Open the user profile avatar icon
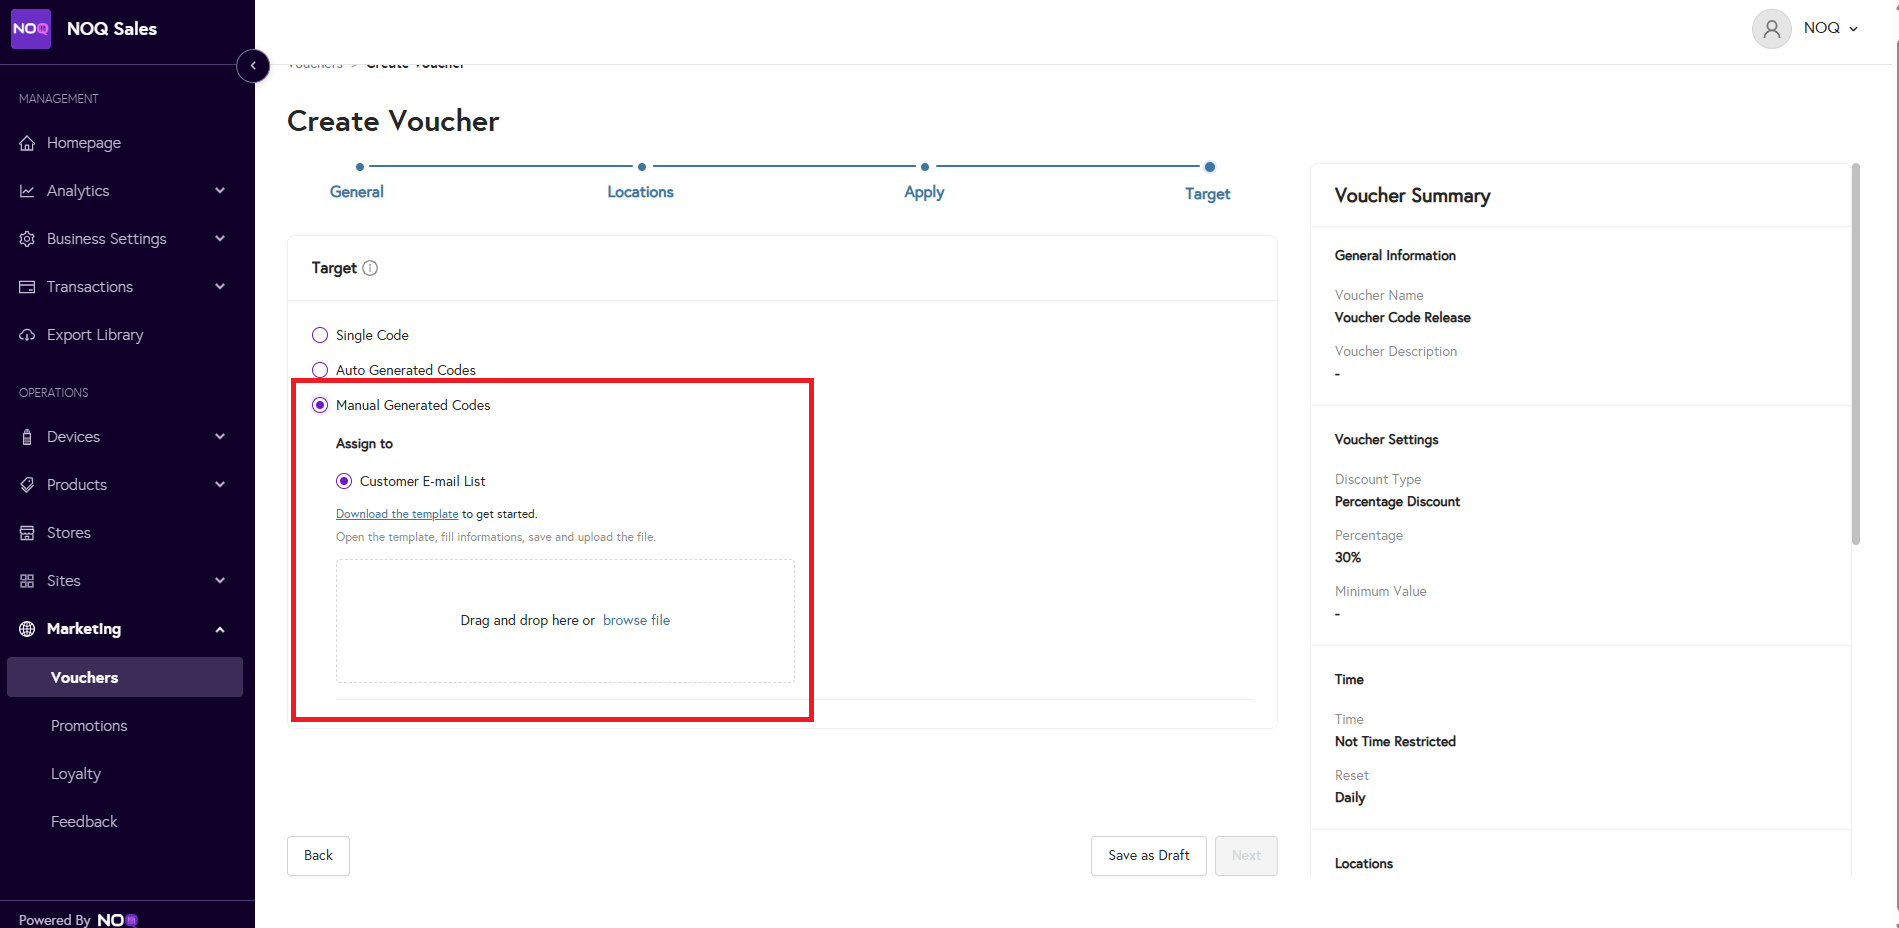Viewport: 1899px width, 928px height. [1771, 29]
